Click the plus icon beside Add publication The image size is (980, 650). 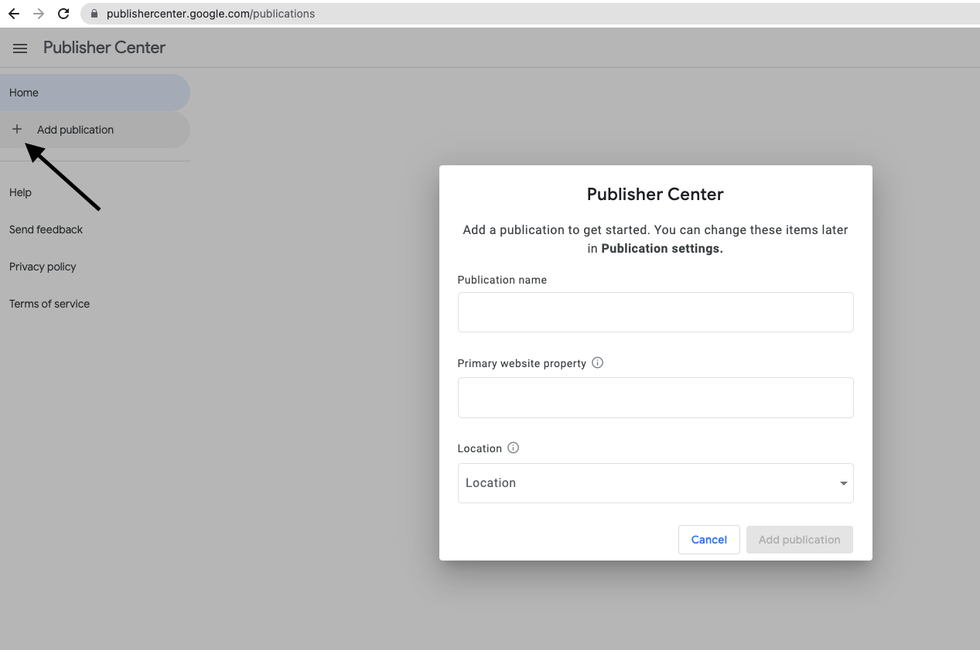(17, 129)
